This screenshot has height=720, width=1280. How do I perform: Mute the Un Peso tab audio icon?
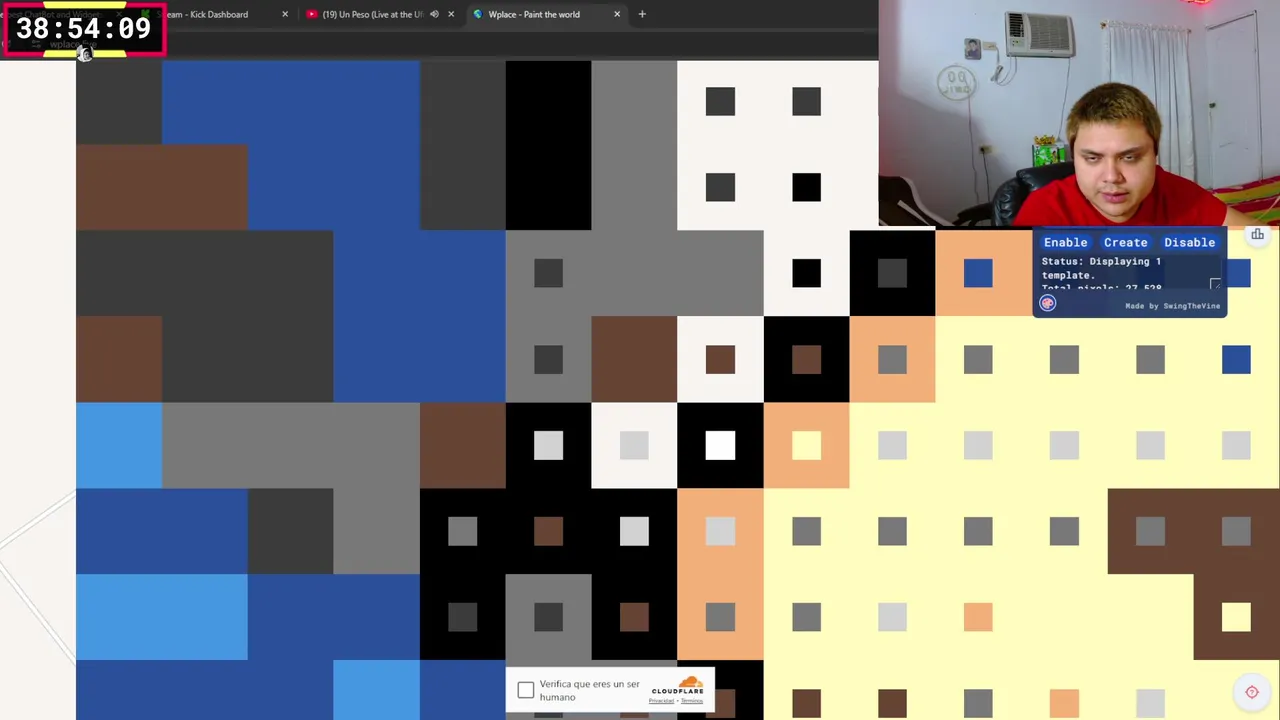(x=434, y=14)
